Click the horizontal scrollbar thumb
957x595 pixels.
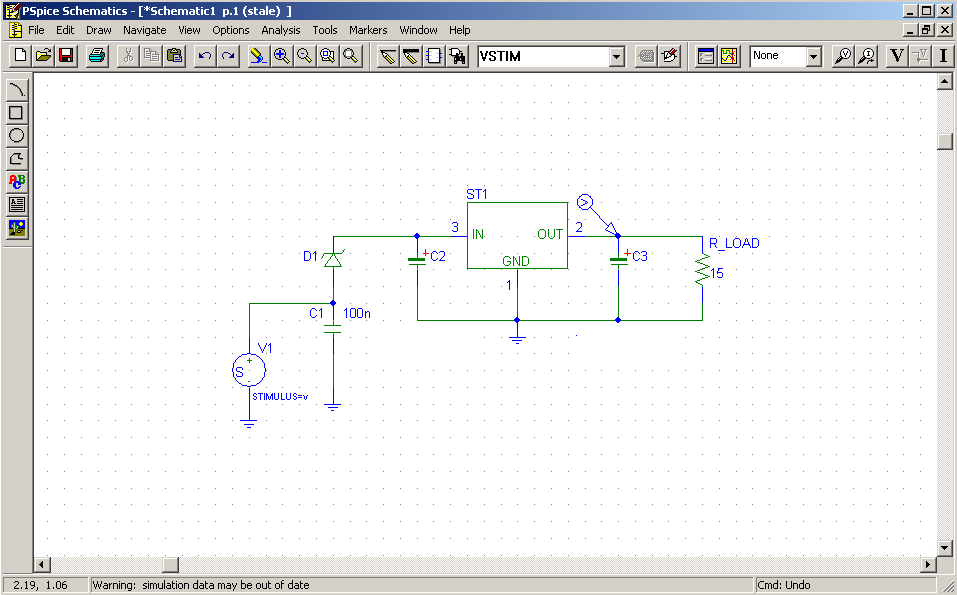pyautogui.click(x=170, y=565)
